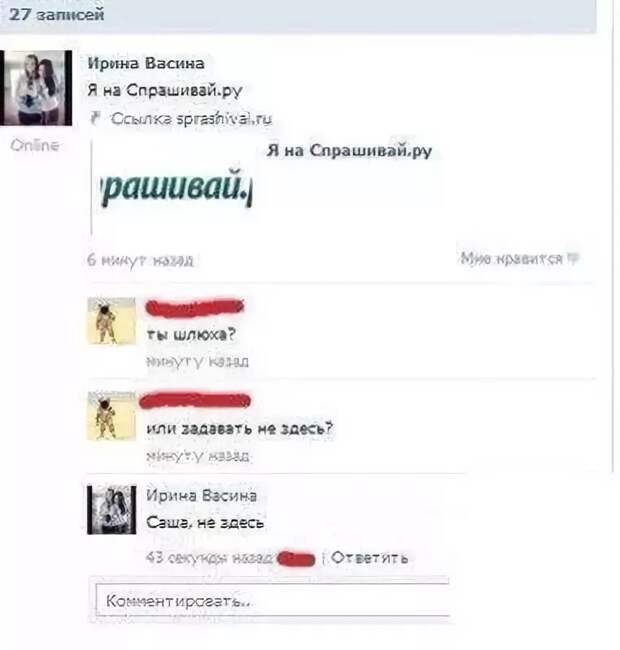This screenshot has width=620, height=650.
Task: Click the second comment's redacted author name
Action: pos(195,400)
